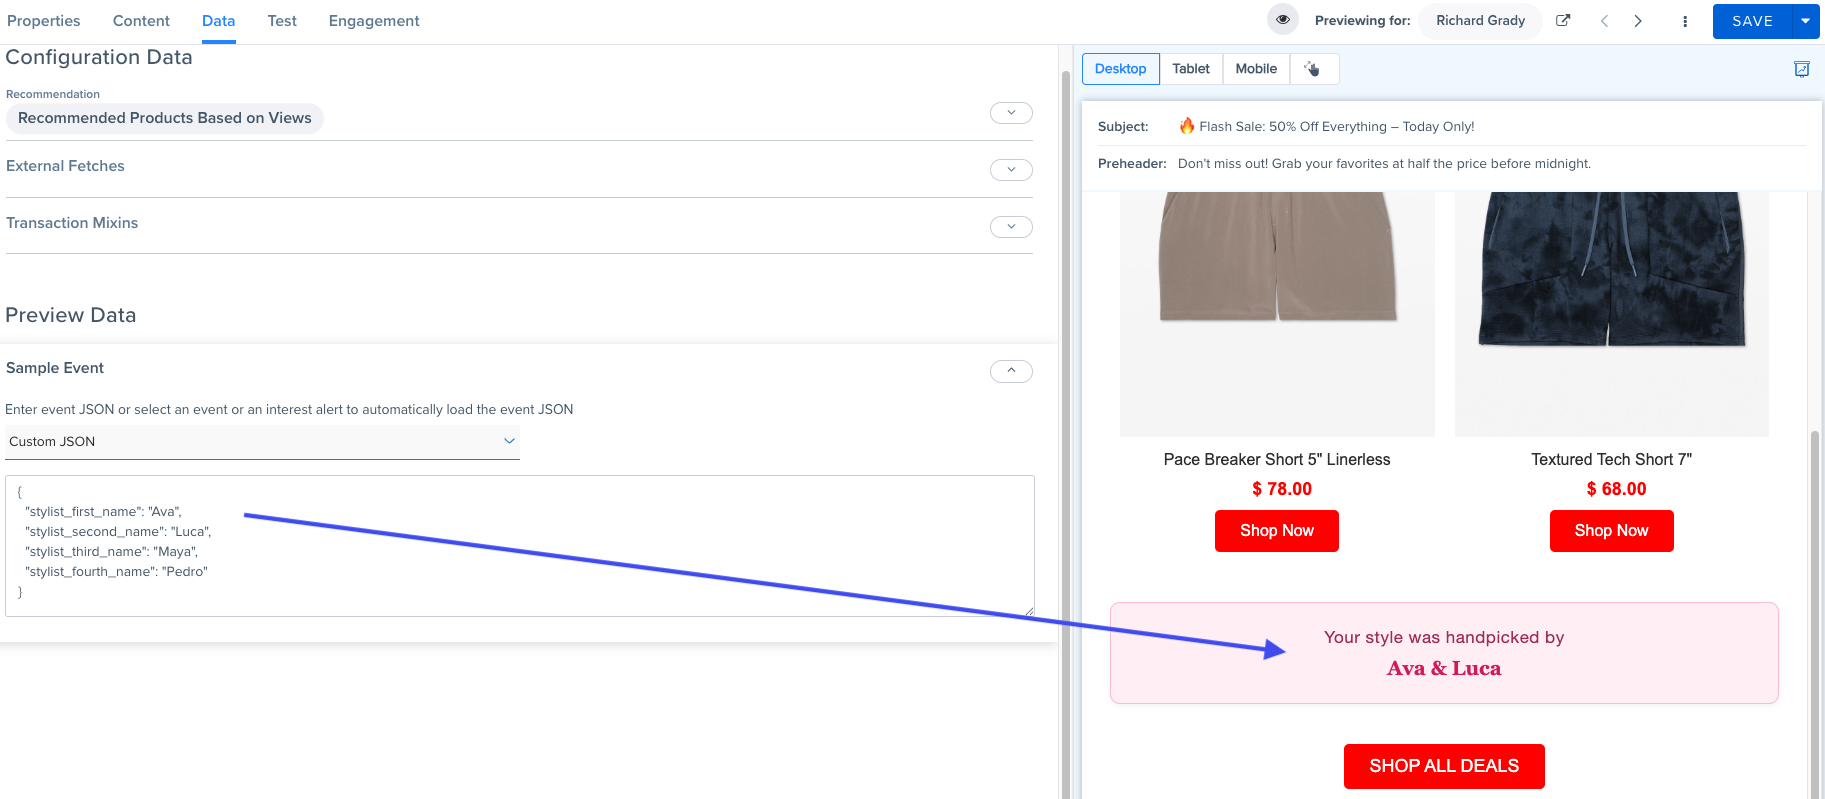Click the preheader text line
The height and width of the screenshot is (799, 1825).
tap(1384, 164)
